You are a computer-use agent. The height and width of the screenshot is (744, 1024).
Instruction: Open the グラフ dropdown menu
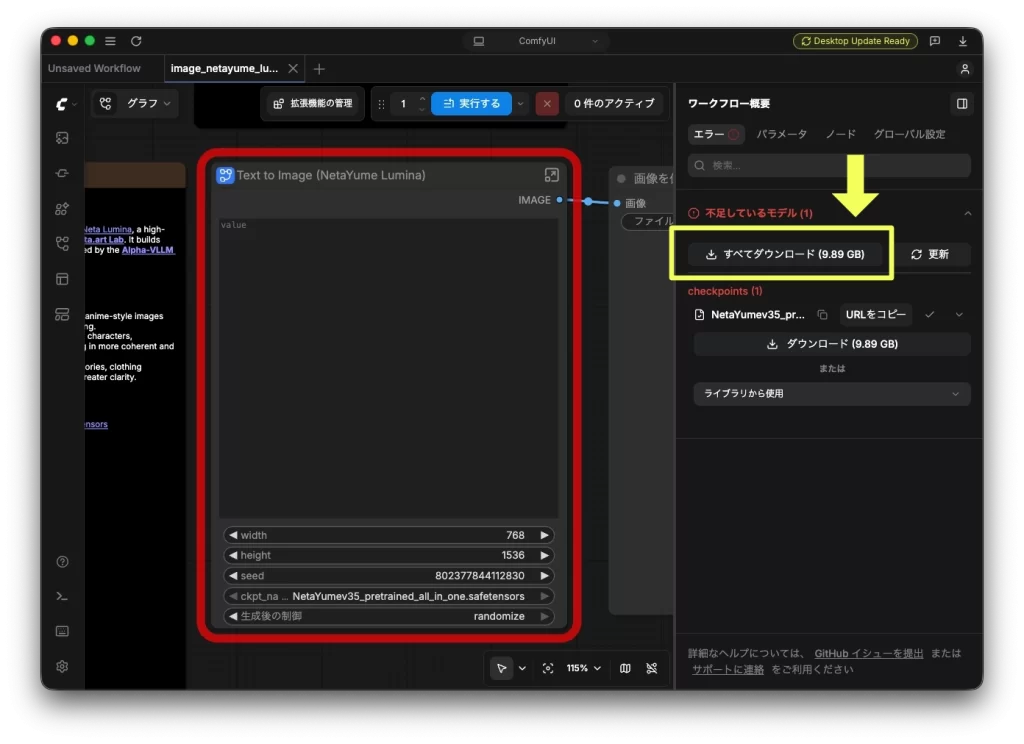click(149, 103)
